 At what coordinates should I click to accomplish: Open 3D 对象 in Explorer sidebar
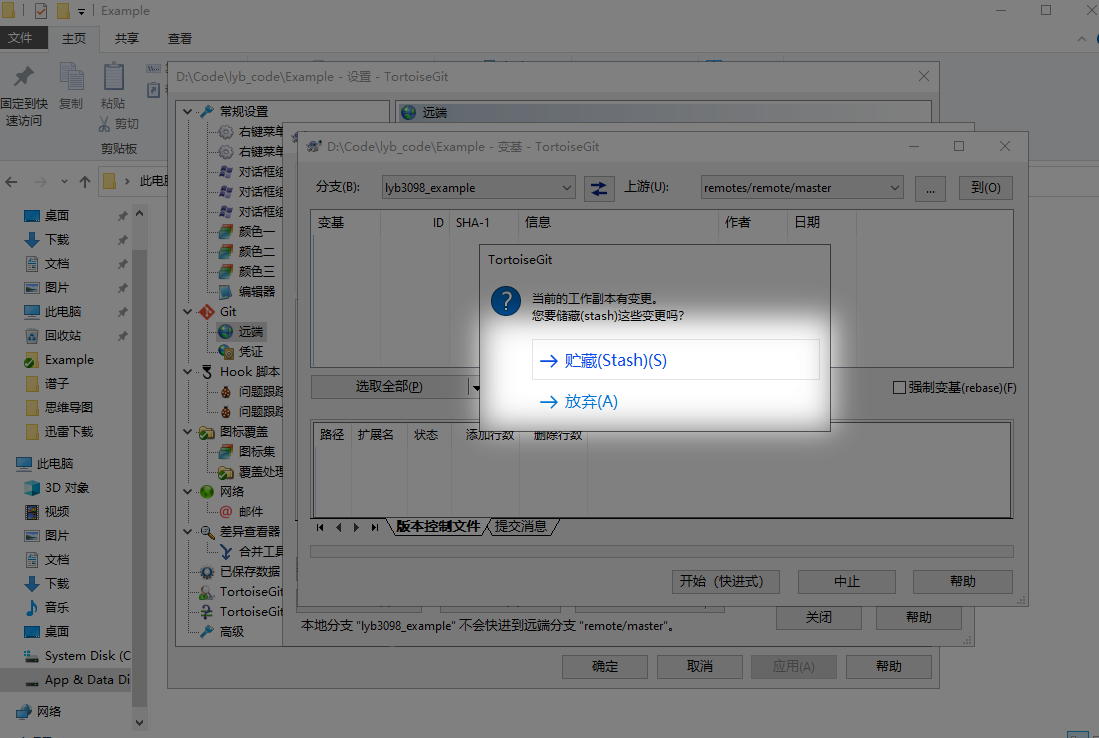pyautogui.click(x=67, y=488)
